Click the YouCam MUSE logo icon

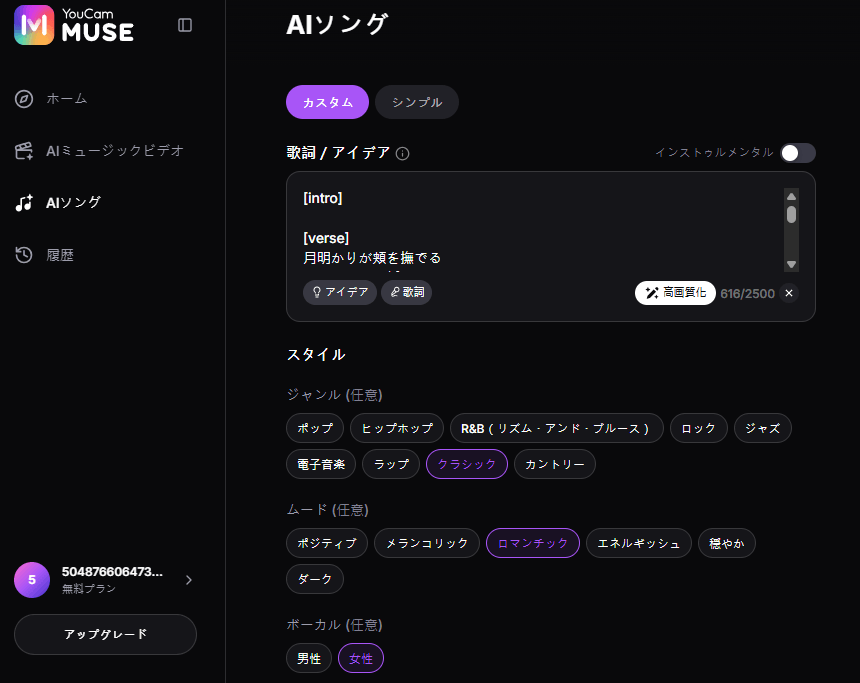pyautogui.click(x=34, y=25)
